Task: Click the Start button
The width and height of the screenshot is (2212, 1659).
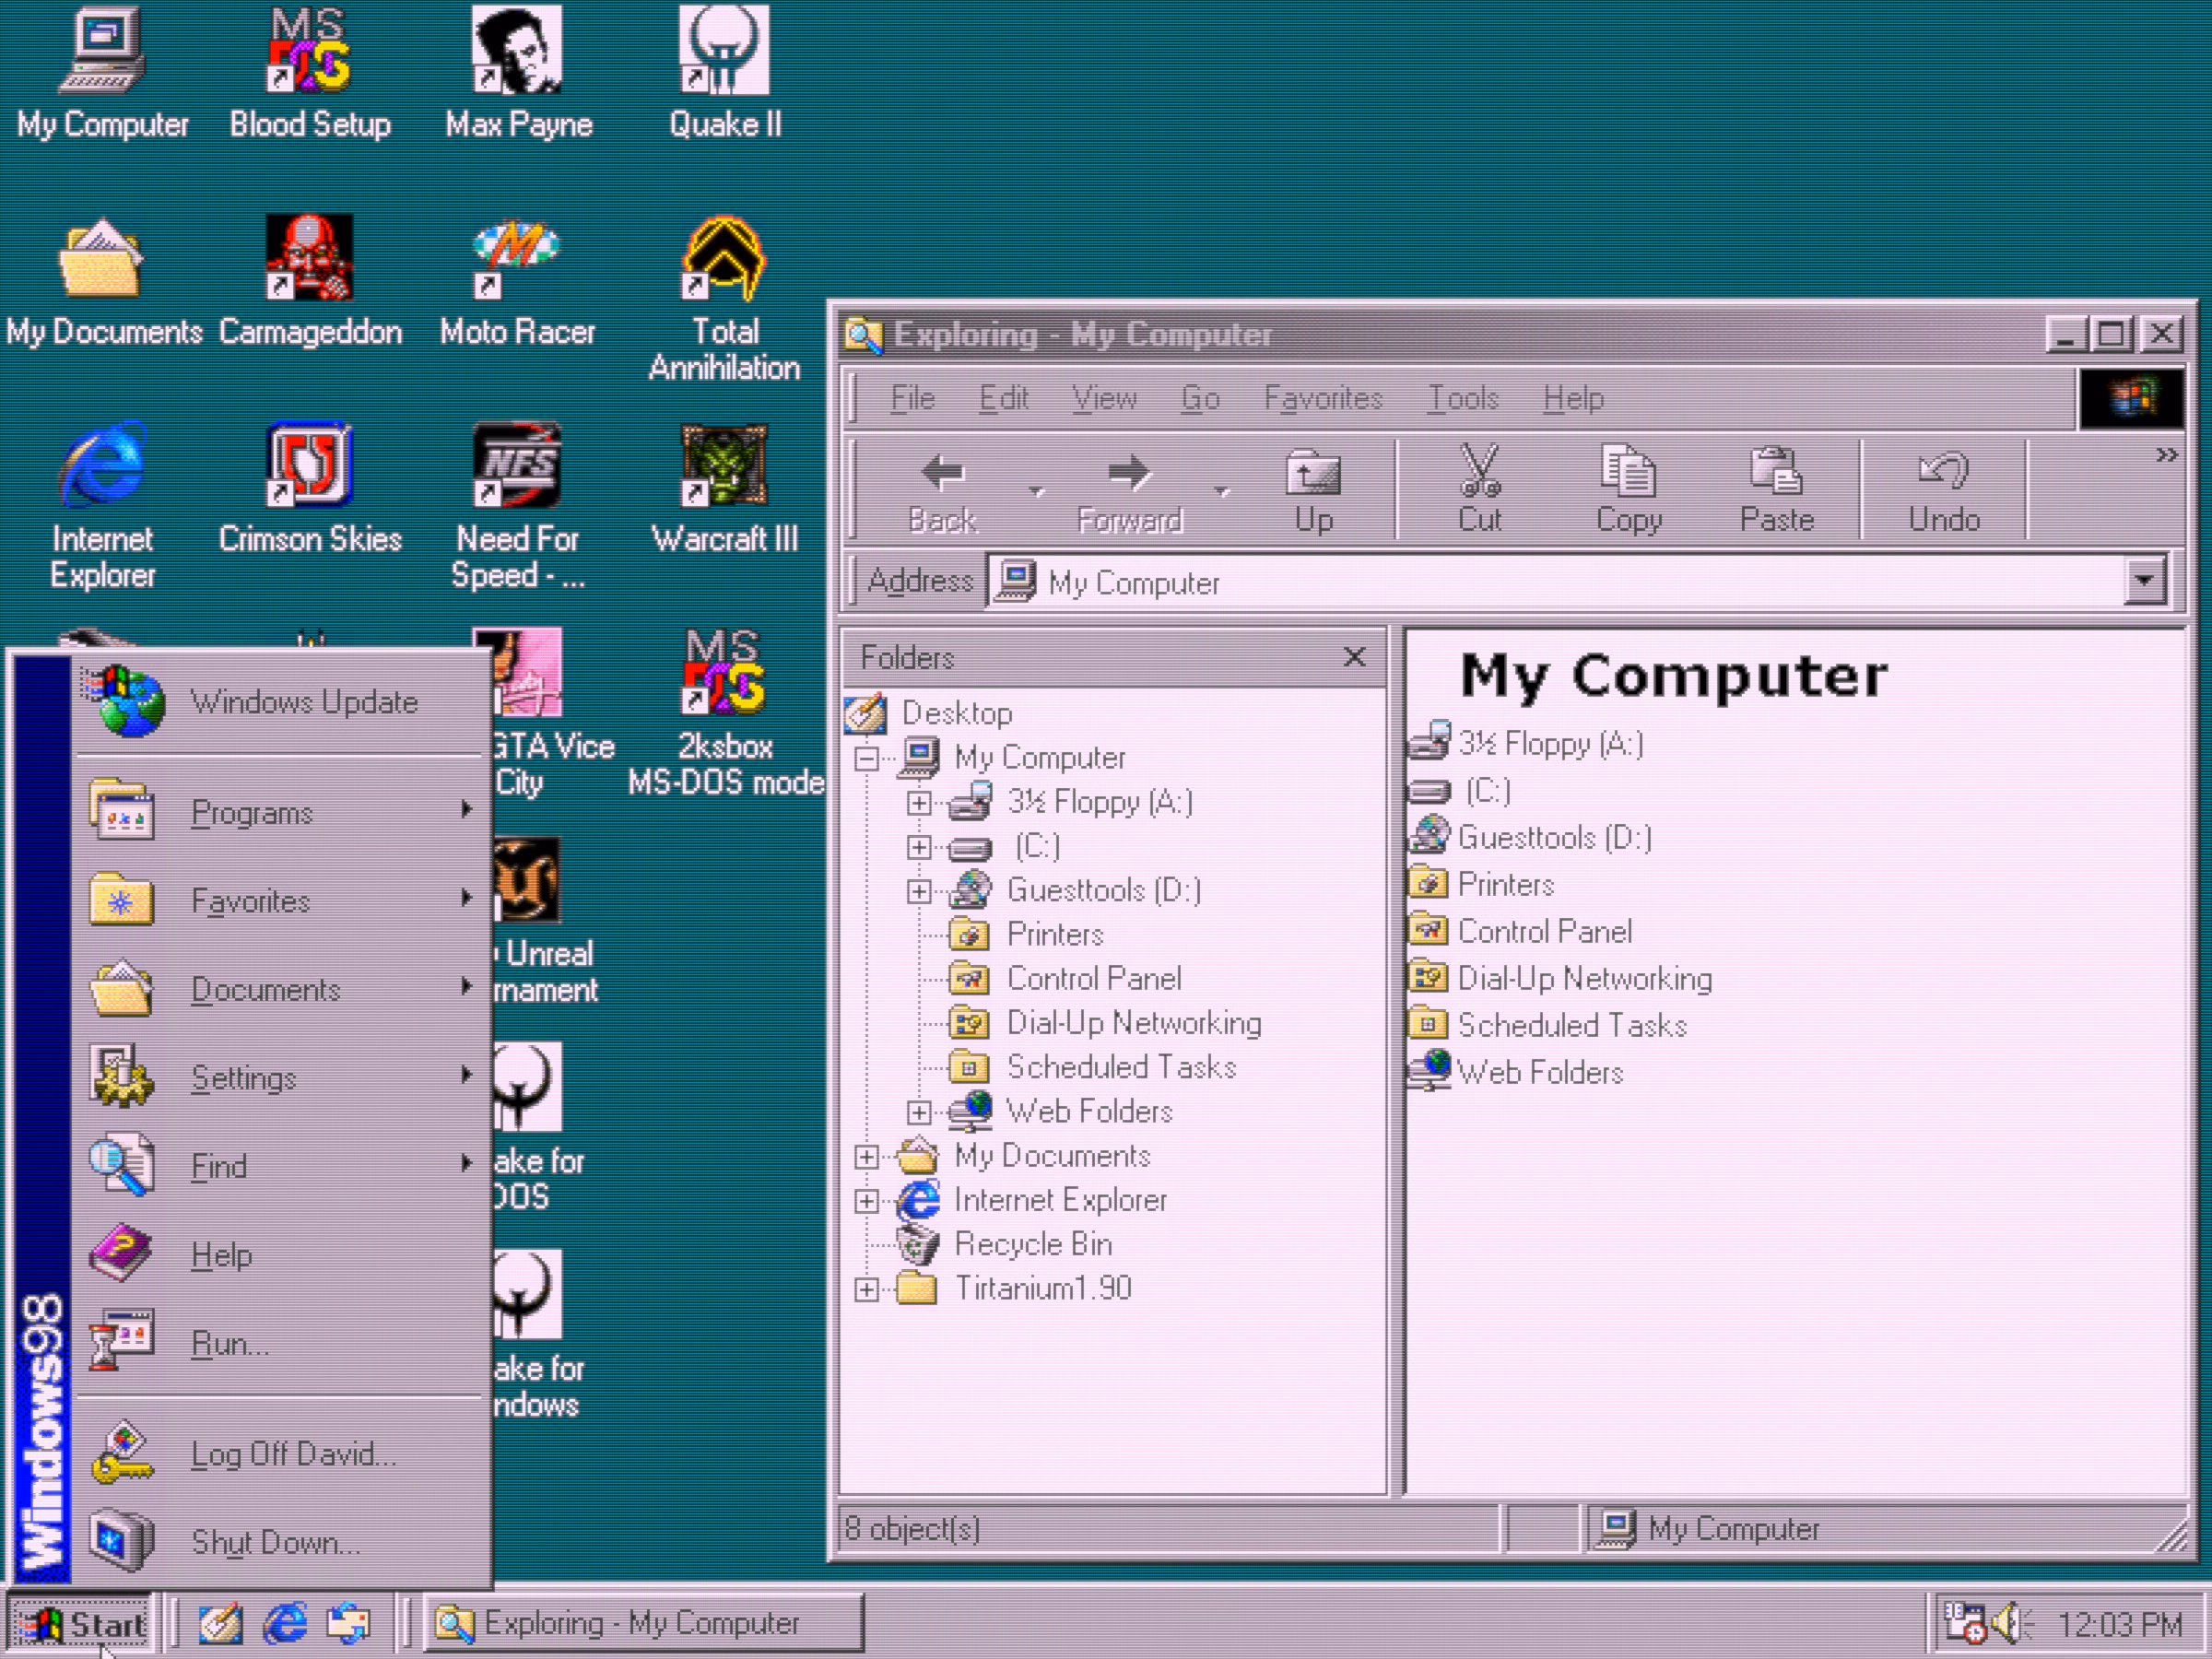Action: [x=82, y=1624]
